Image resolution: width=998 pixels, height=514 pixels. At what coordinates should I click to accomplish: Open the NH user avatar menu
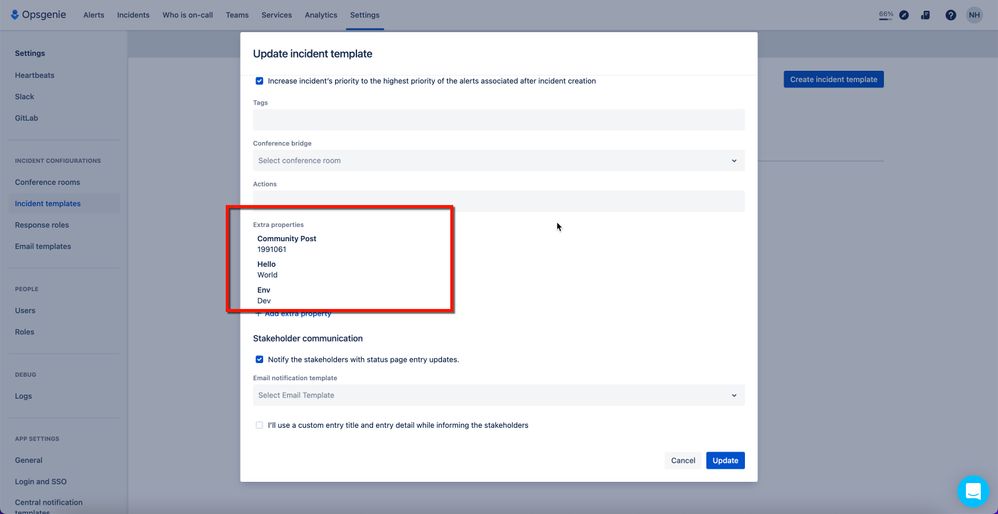coord(974,15)
